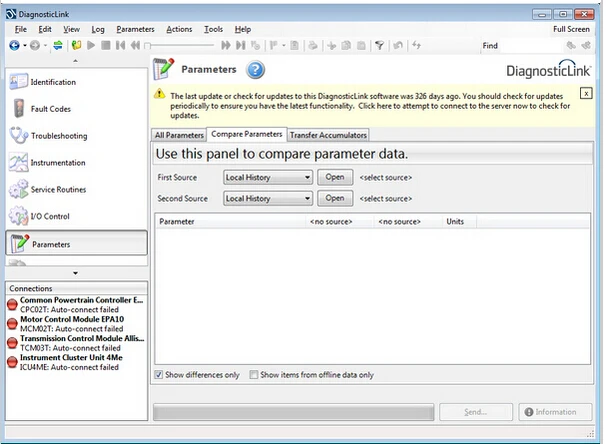The height and width of the screenshot is (444, 606).
Task: Click the find-next binoculars icon
Action: click(571, 46)
